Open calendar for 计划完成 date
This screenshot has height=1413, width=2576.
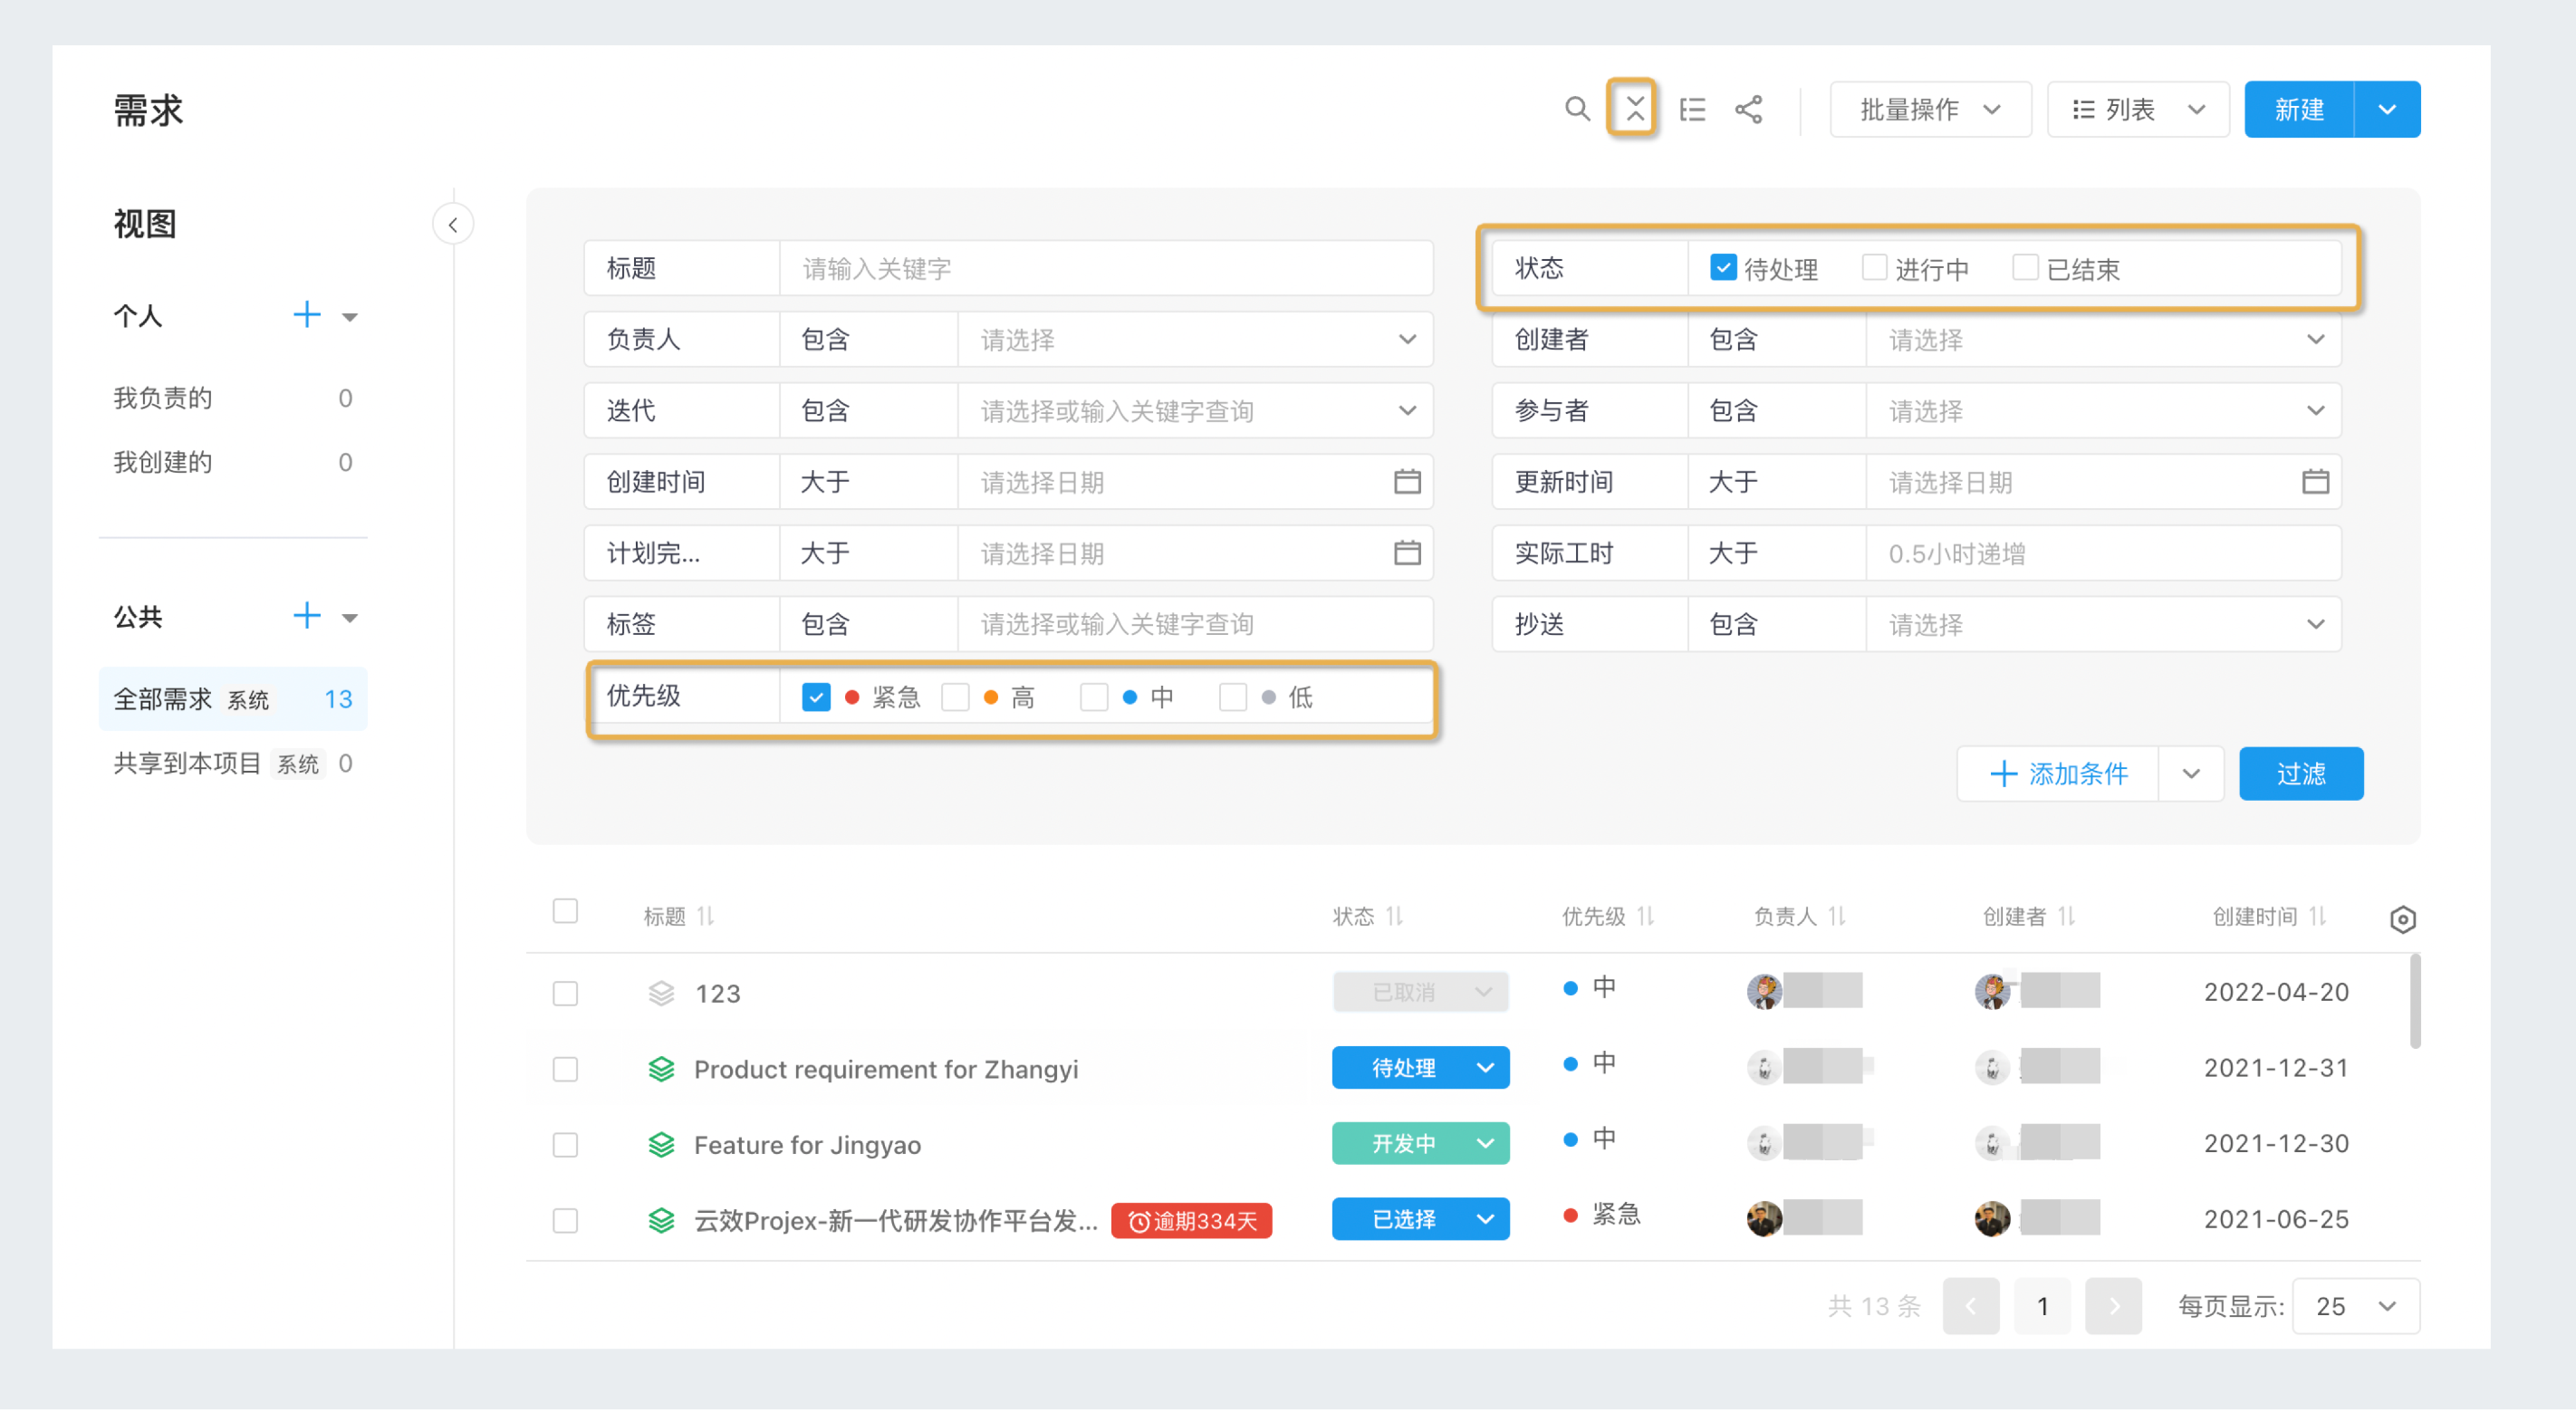tap(1407, 553)
